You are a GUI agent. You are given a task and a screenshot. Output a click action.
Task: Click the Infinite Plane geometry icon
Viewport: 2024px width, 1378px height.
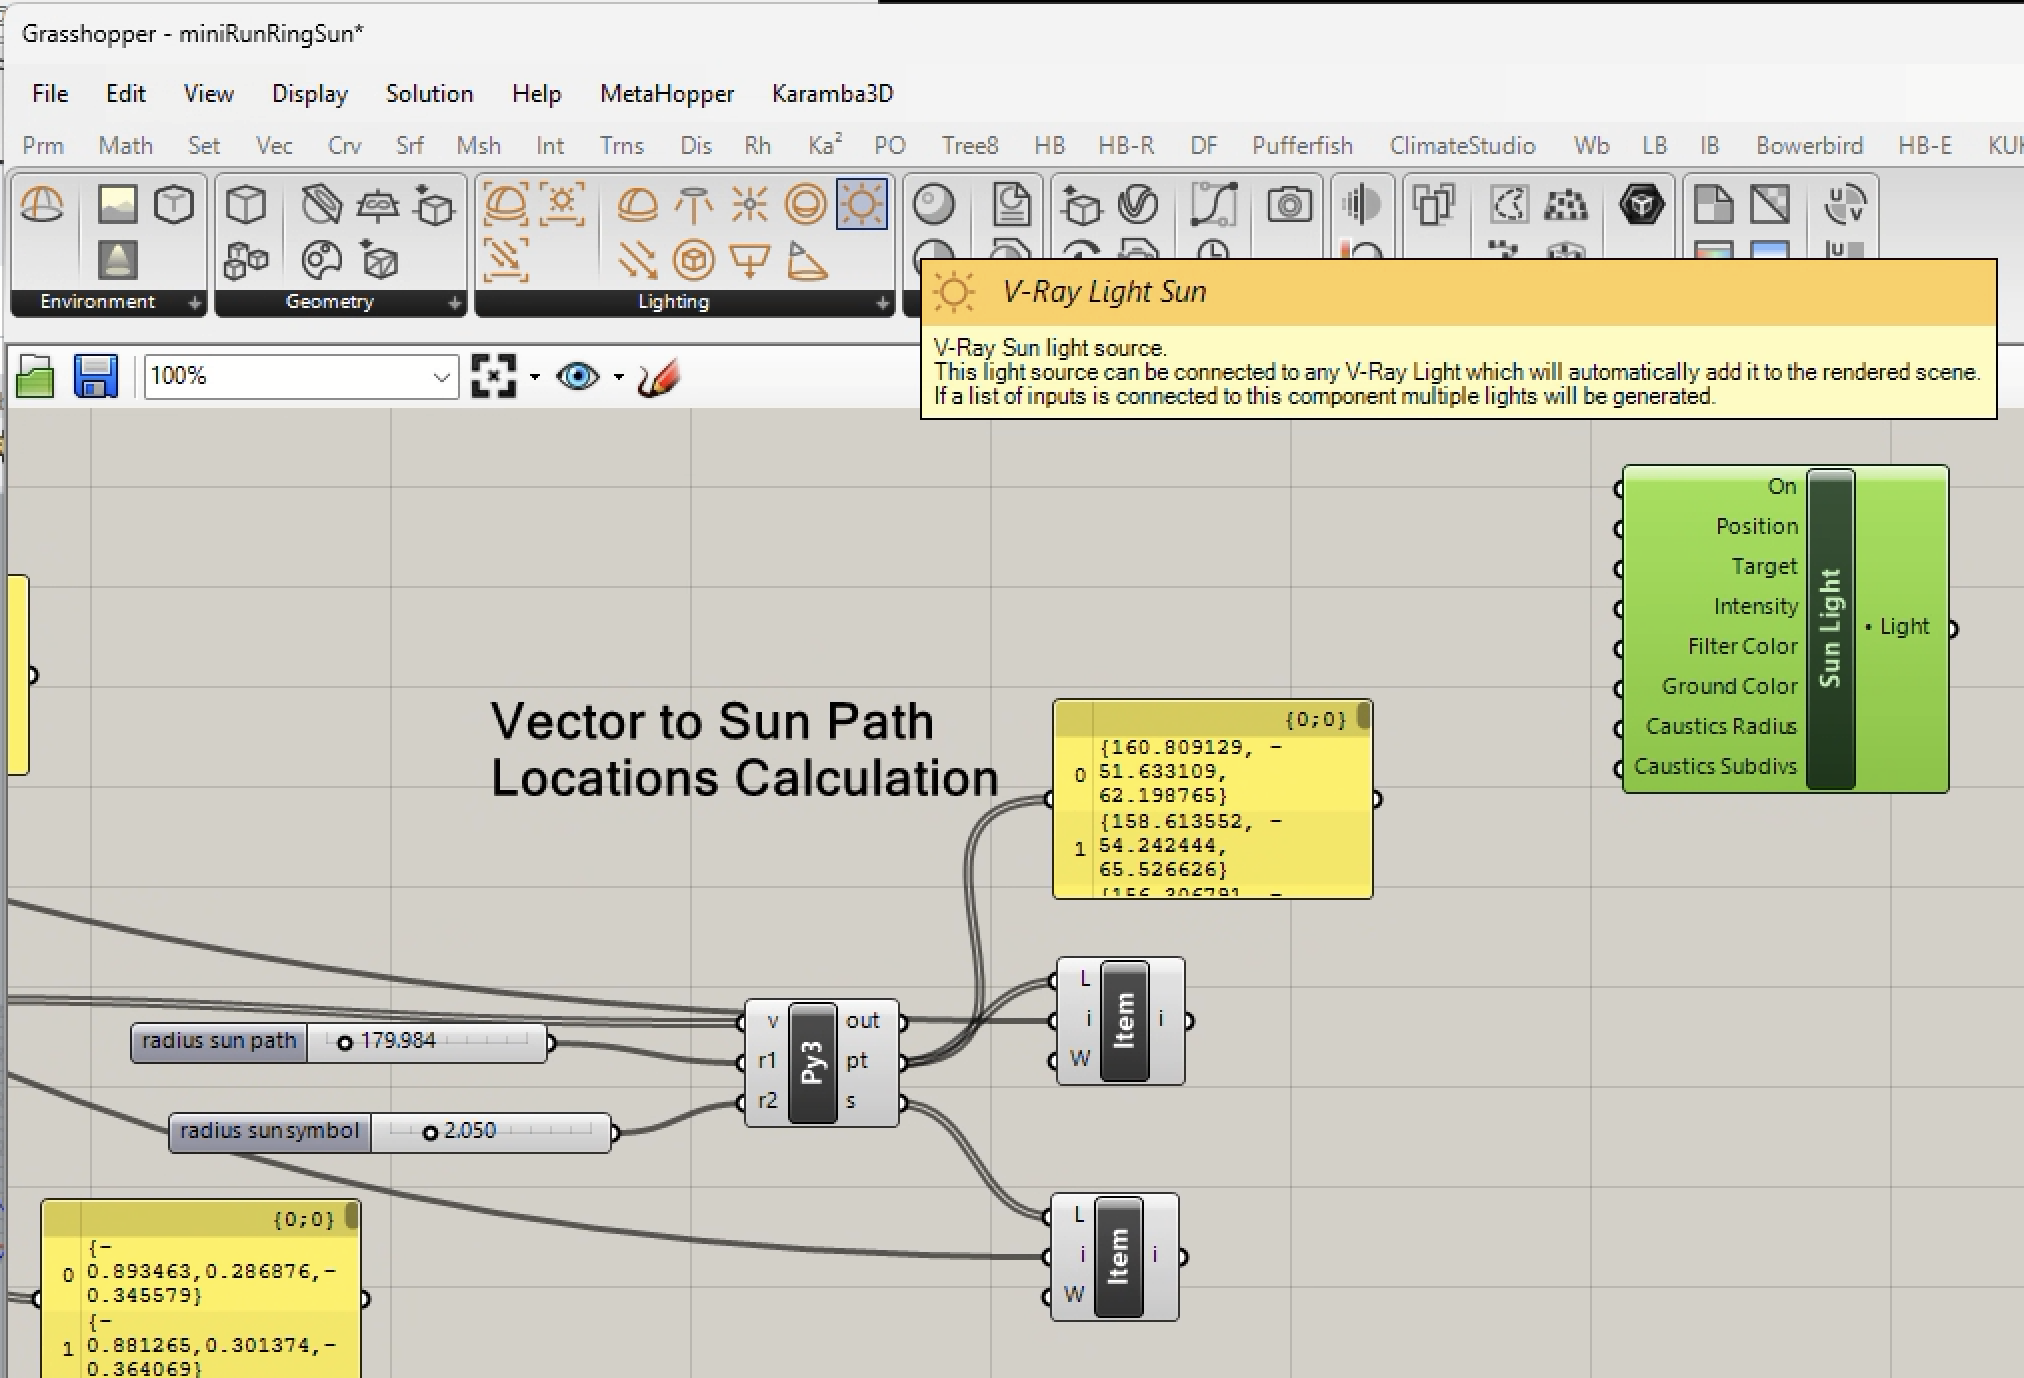coord(377,205)
